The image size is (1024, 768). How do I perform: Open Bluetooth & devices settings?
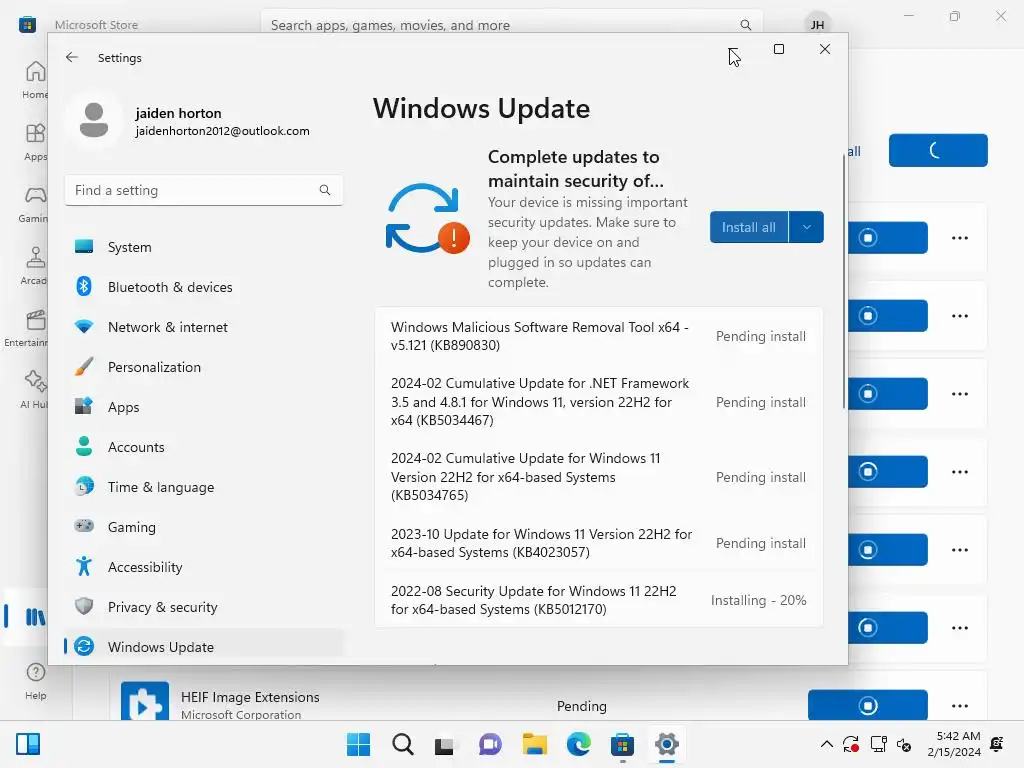[x=204, y=287]
